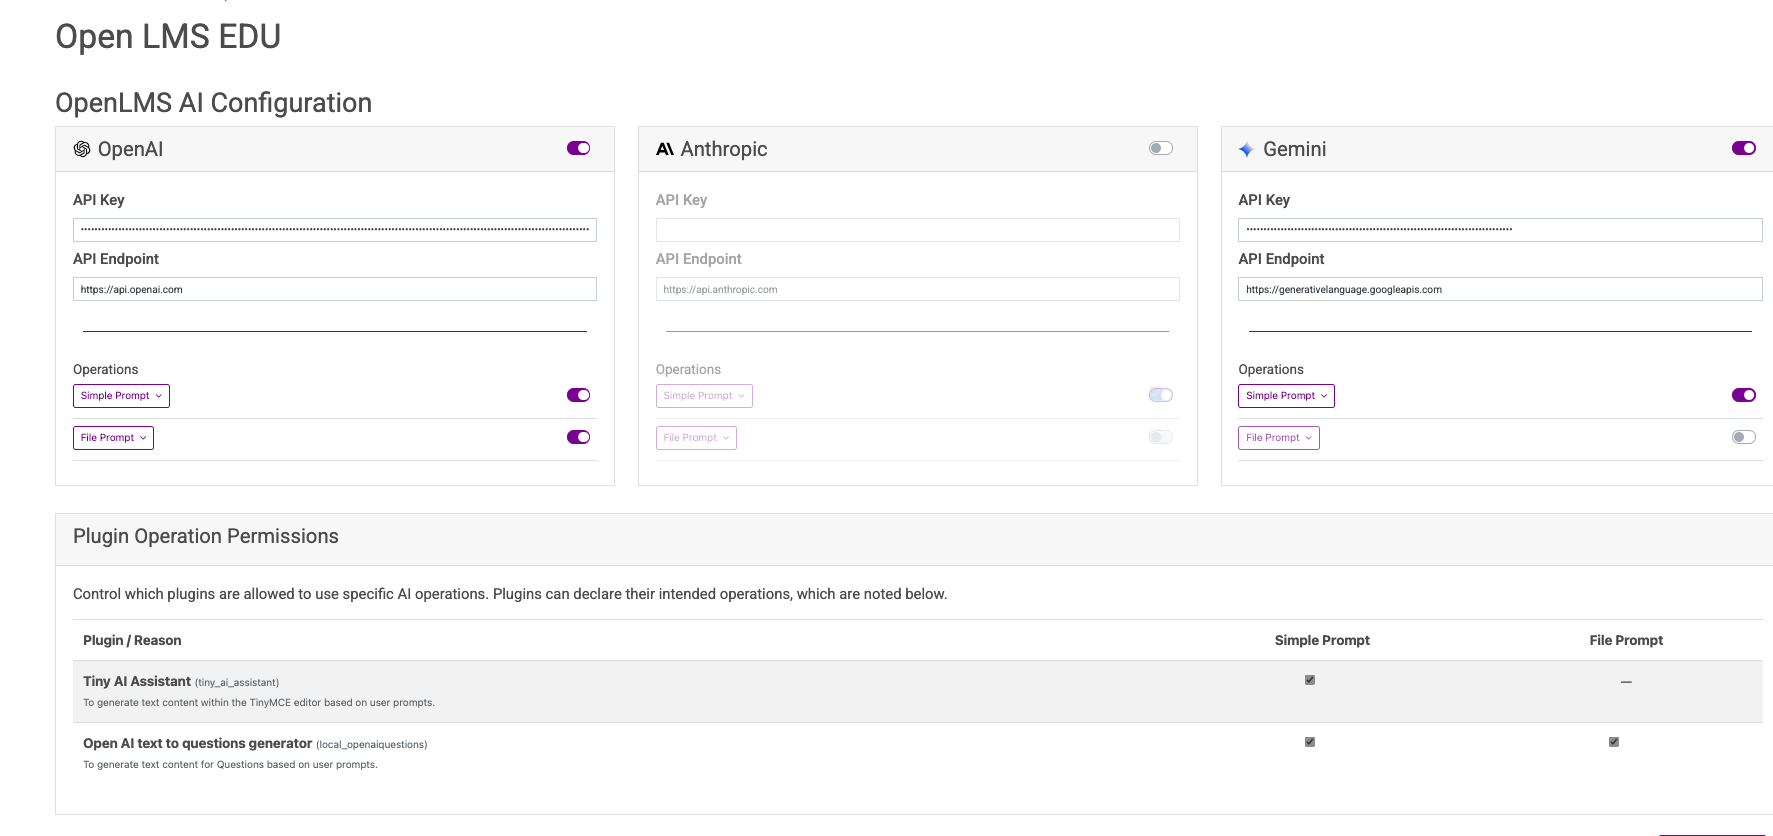Screen dimensions: 1773x836
Task: Focus the Anthropic API Key field
Action: click(918, 230)
